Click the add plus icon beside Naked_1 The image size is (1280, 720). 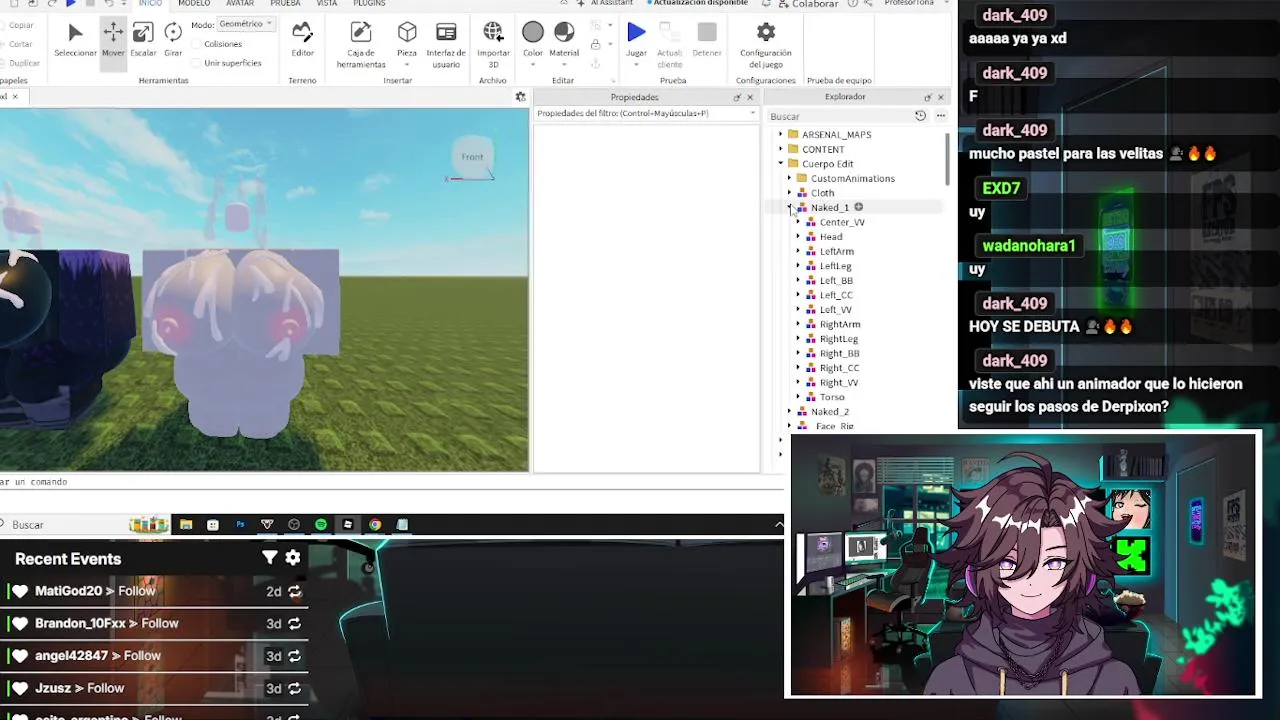[858, 207]
